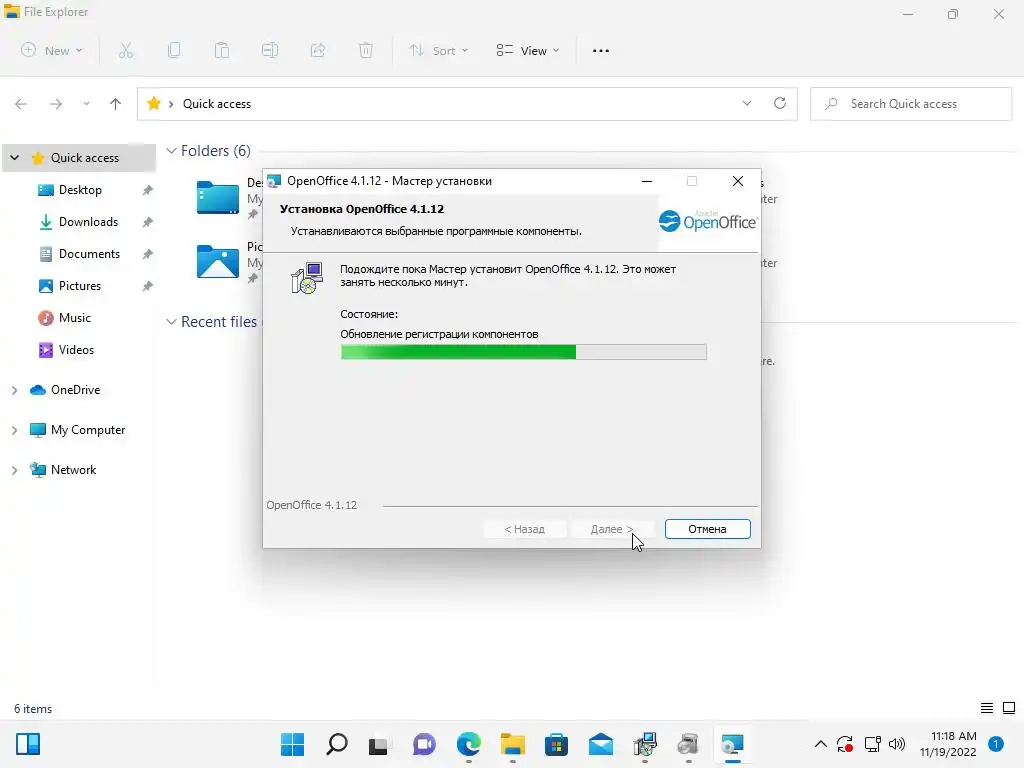Go forward with the right arrow button
Screen dimensions: 1024x768
56,104
